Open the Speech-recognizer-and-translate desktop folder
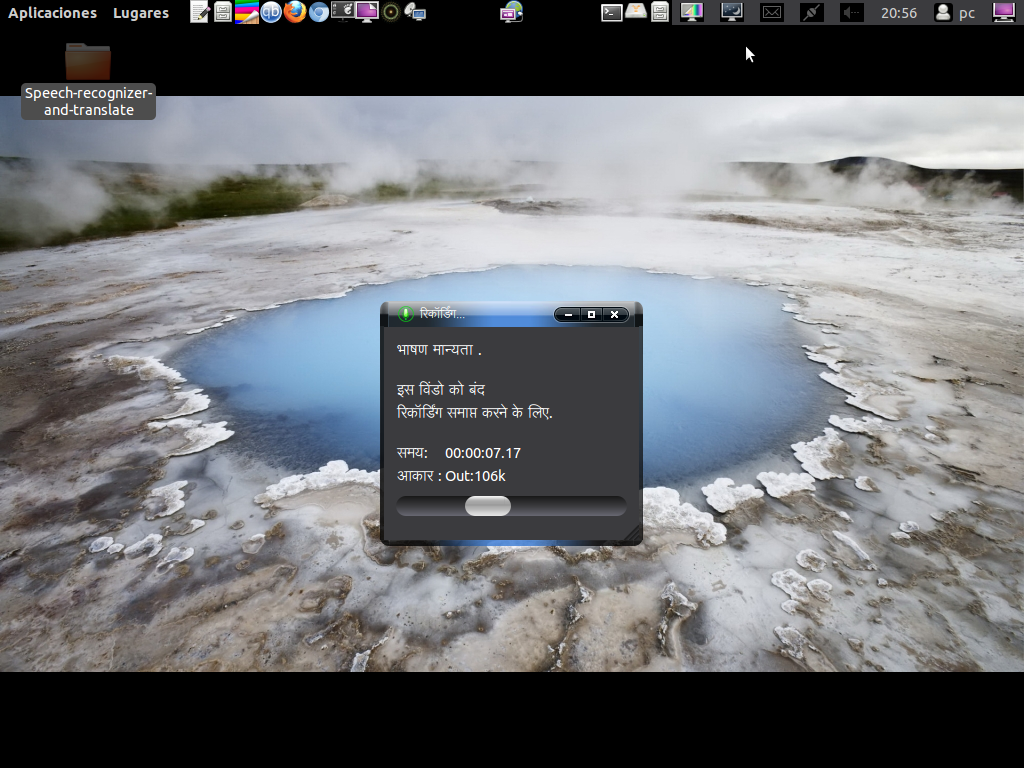Viewport: 1024px width, 768px height. click(88, 80)
